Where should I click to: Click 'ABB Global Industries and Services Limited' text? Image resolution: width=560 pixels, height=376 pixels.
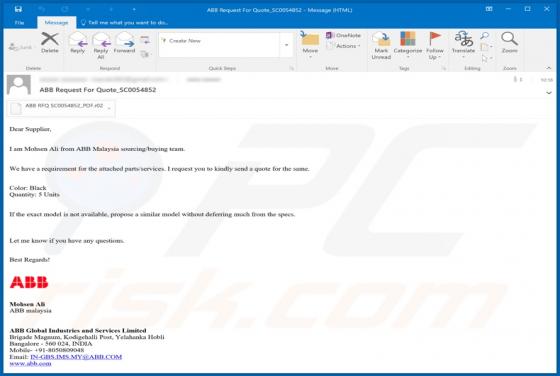point(78,330)
